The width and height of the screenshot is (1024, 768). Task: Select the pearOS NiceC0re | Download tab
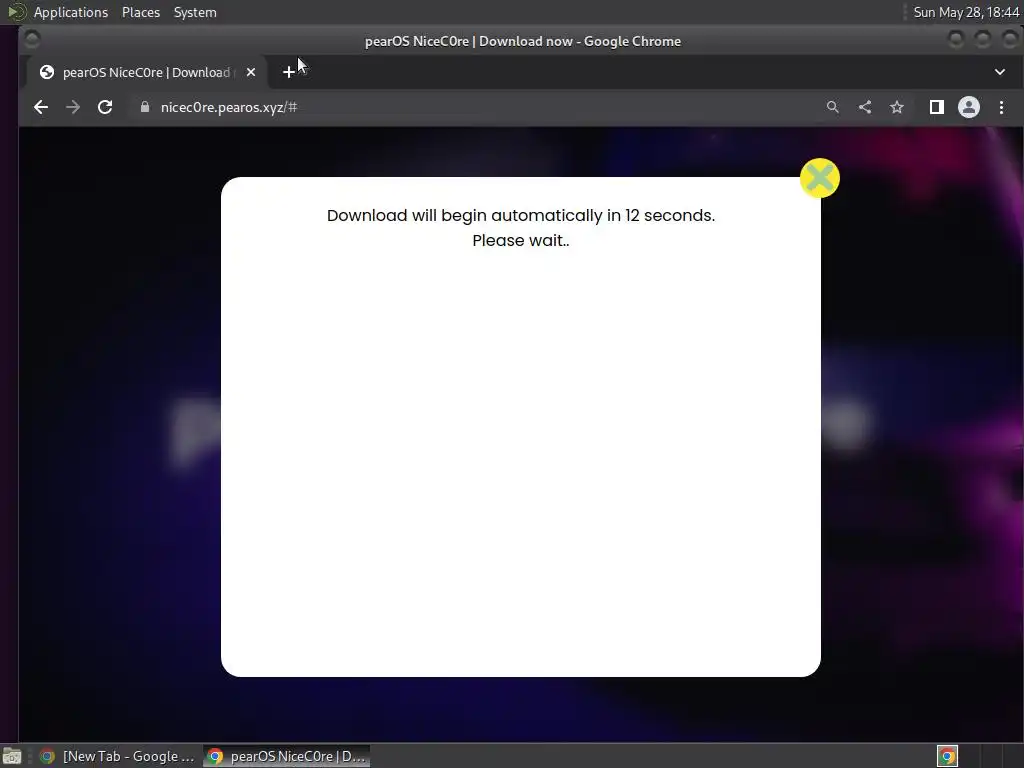click(147, 72)
